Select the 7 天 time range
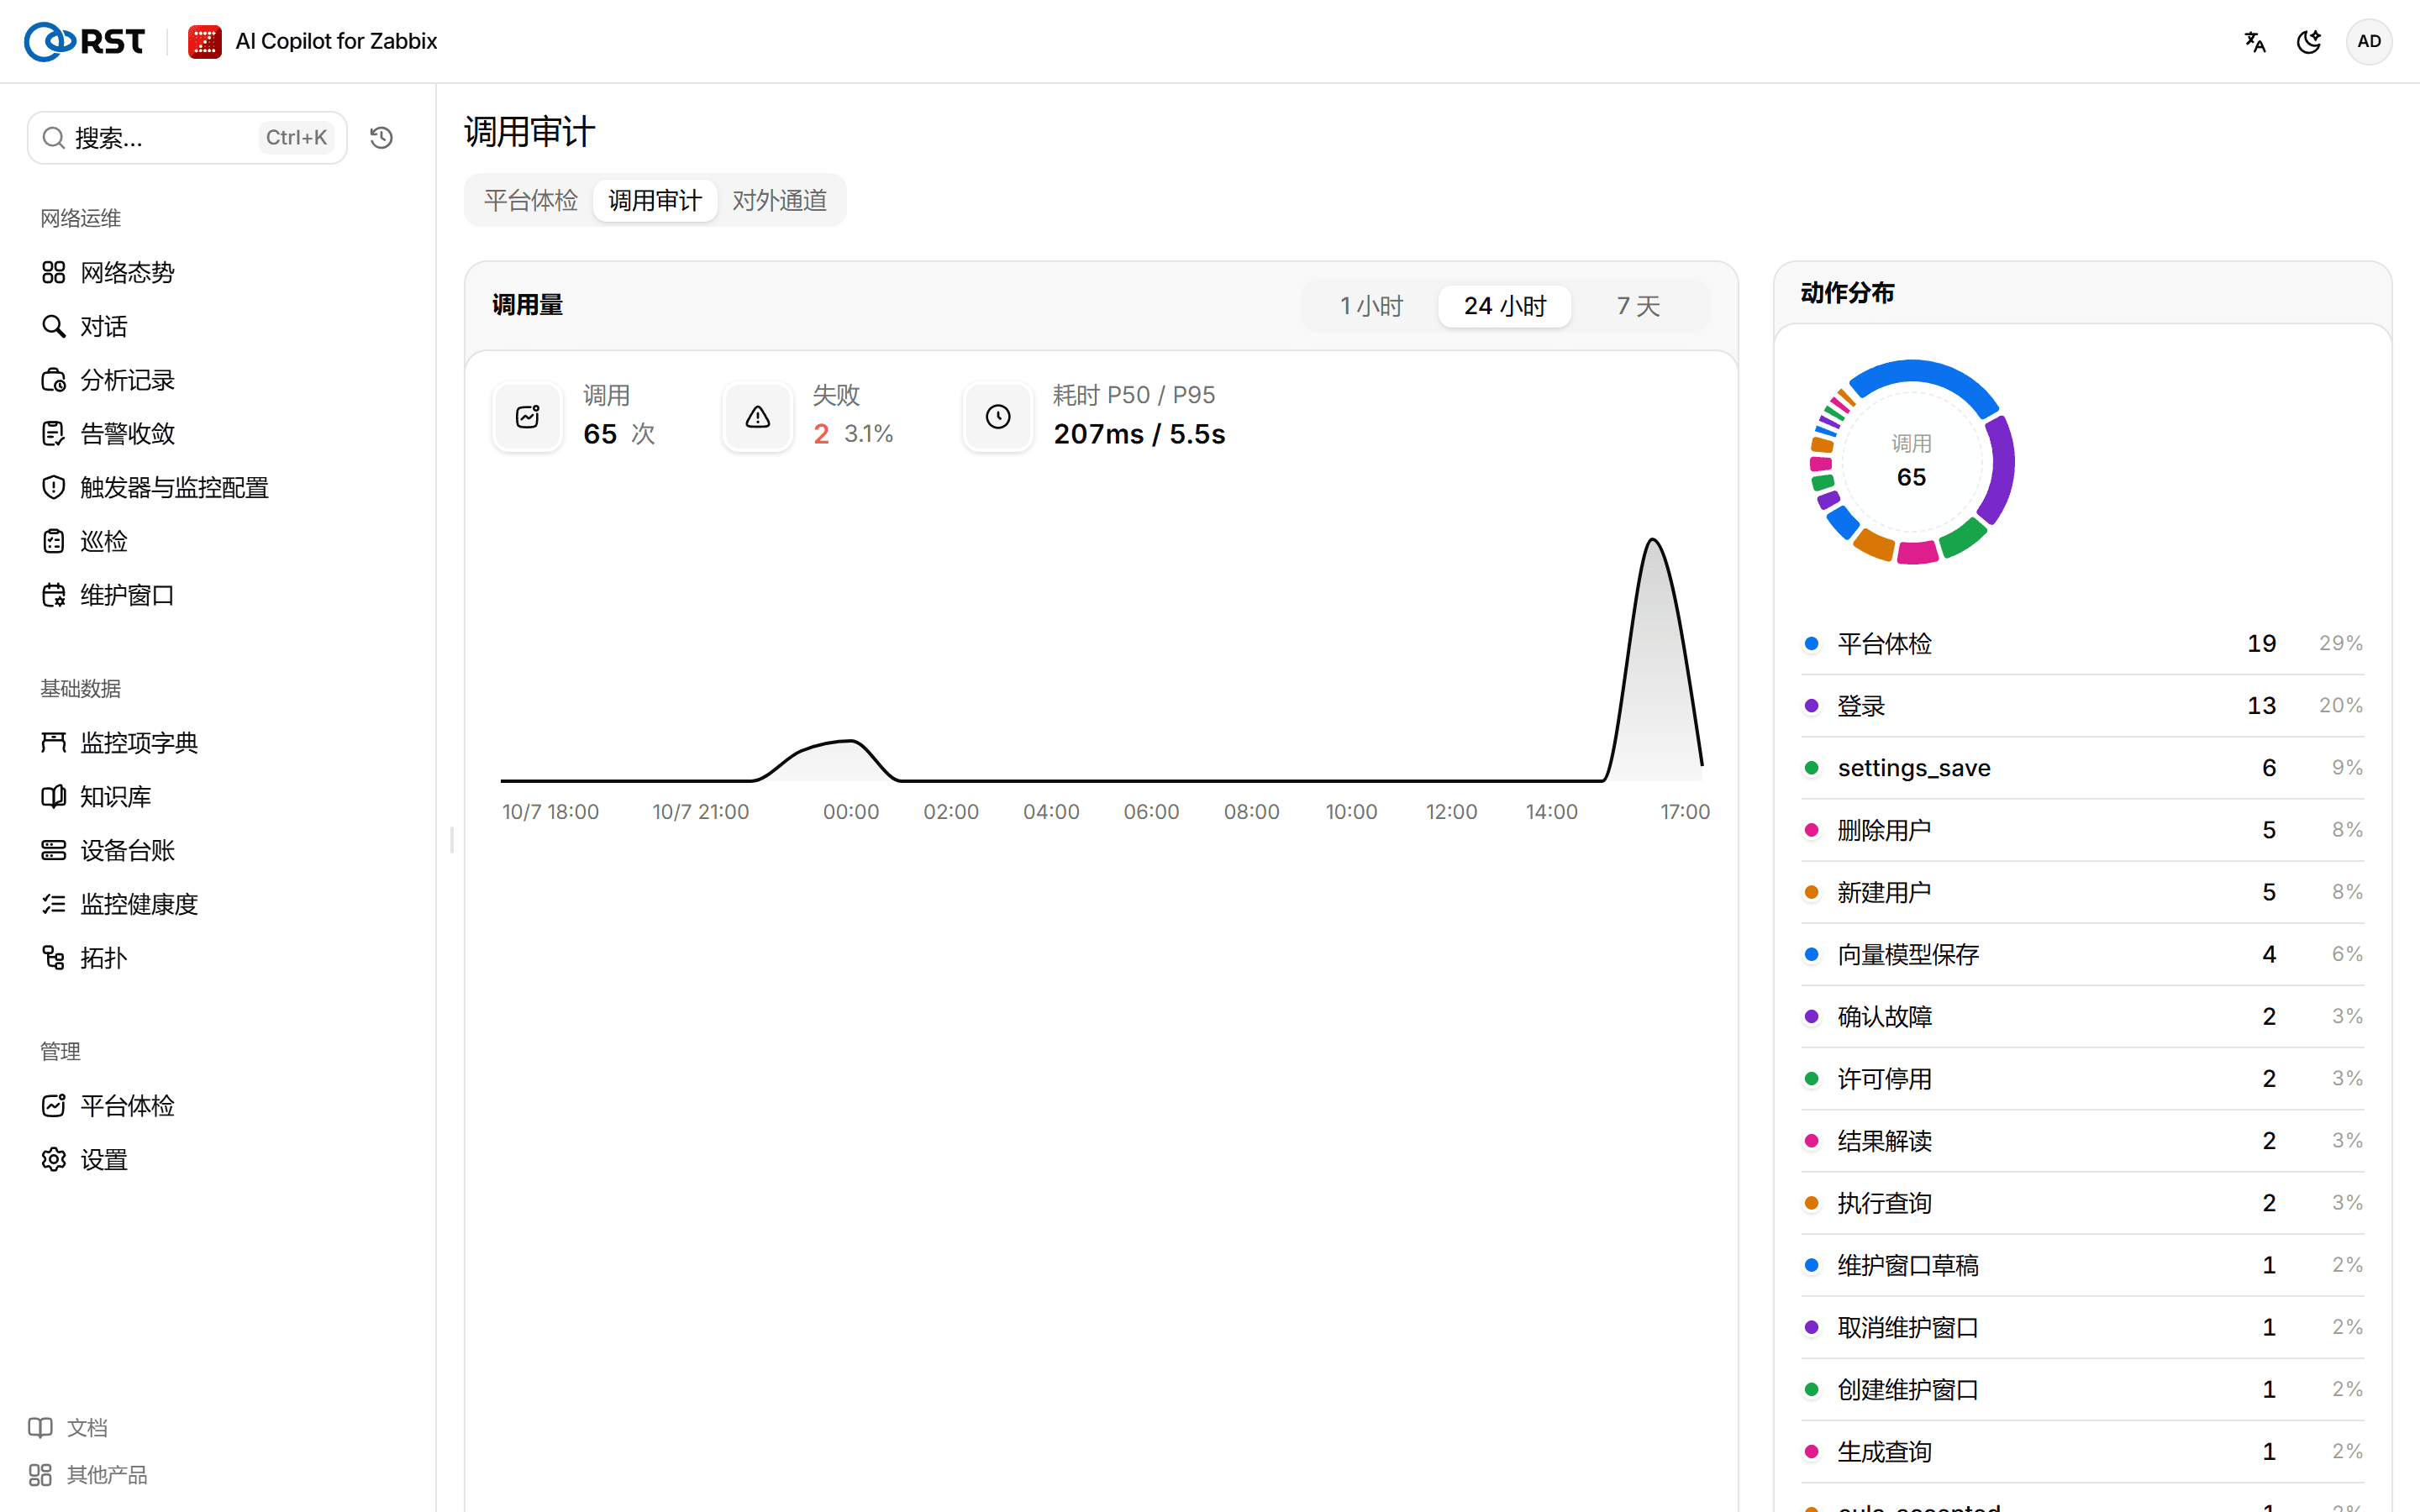The height and width of the screenshot is (1512, 2420). (1638, 306)
